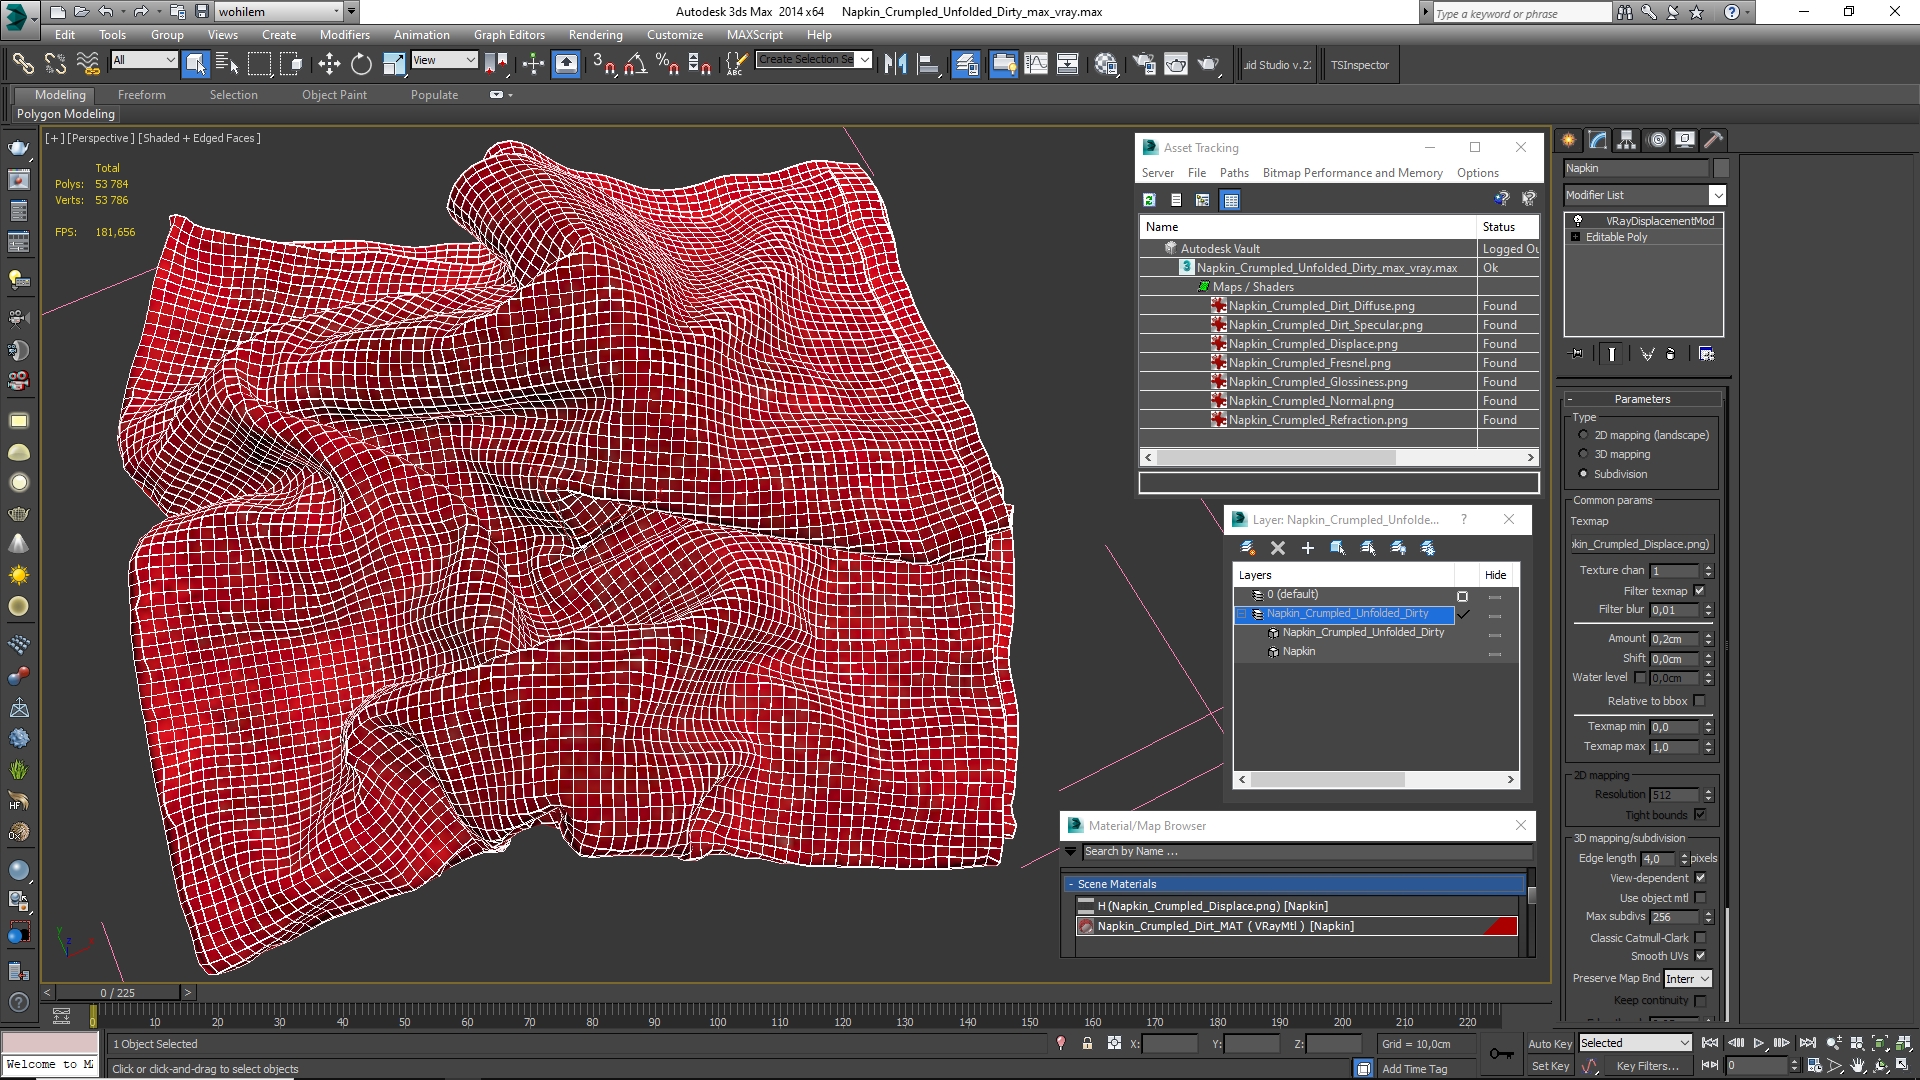Activate the Select and Scale tool

tap(394, 64)
